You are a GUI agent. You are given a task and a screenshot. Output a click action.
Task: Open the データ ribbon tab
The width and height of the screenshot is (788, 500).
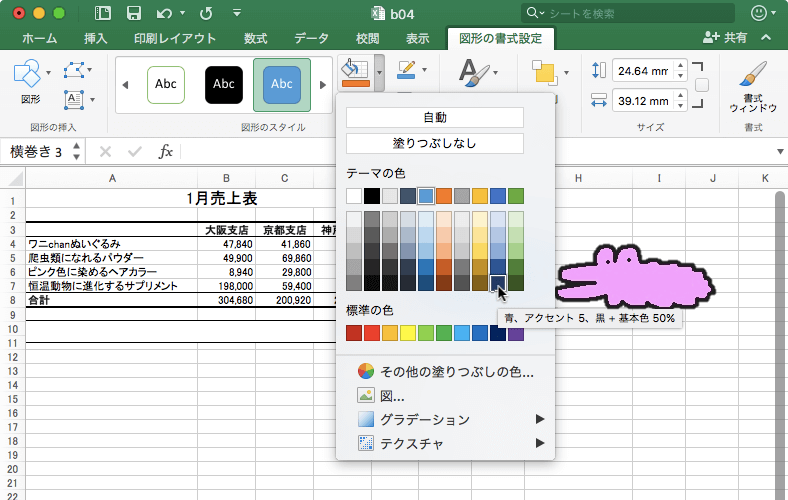point(311,38)
